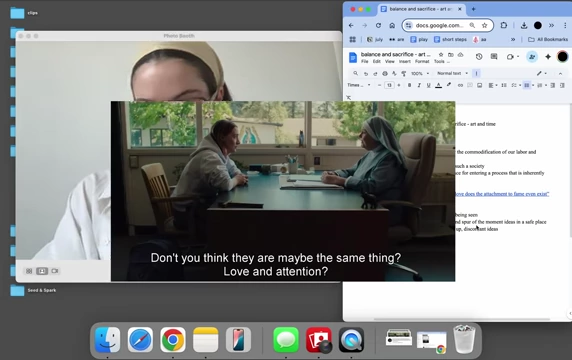This screenshot has height=360, width=572.
Task: Open the Gemini sparkle icon
Action: pyautogui.click(x=548, y=57)
